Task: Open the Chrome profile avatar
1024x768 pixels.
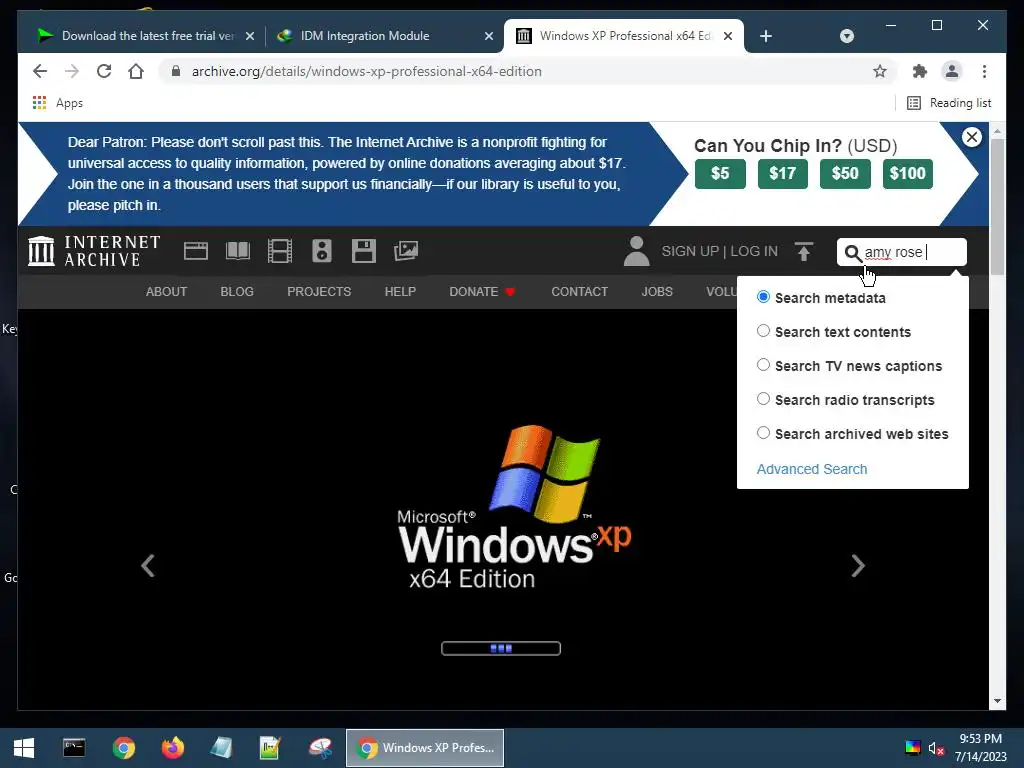Action: click(x=952, y=71)
